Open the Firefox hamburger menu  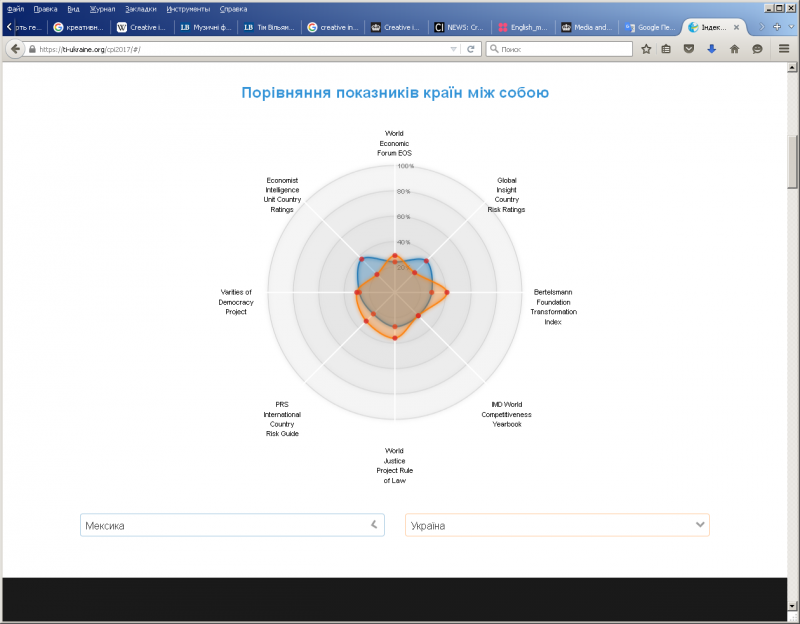[782, 48]
